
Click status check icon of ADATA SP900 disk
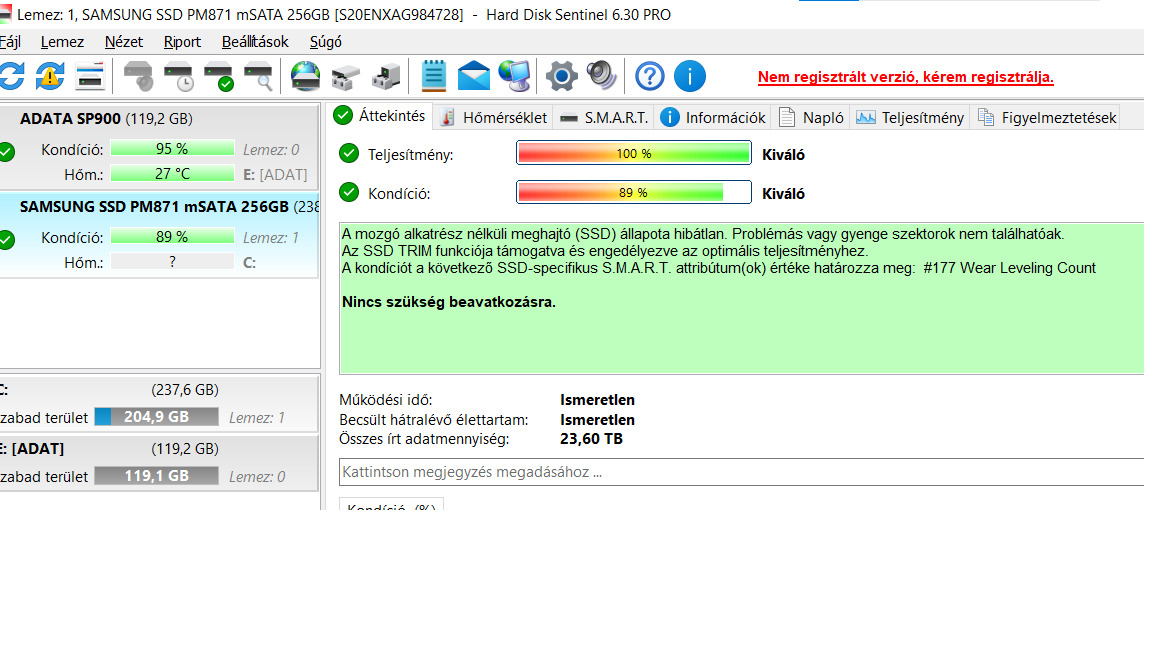[x=7, y=151]
